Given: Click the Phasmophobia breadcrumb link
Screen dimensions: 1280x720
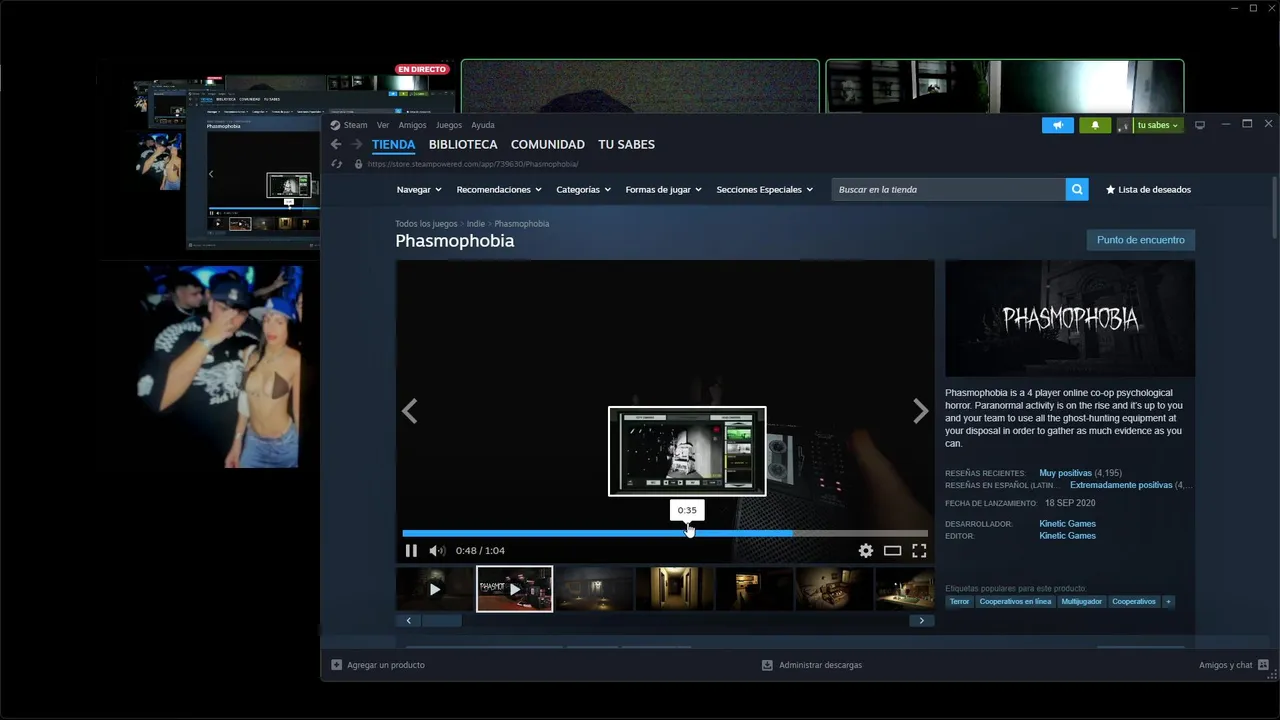Looking at the screenshot, I should 521,224.
